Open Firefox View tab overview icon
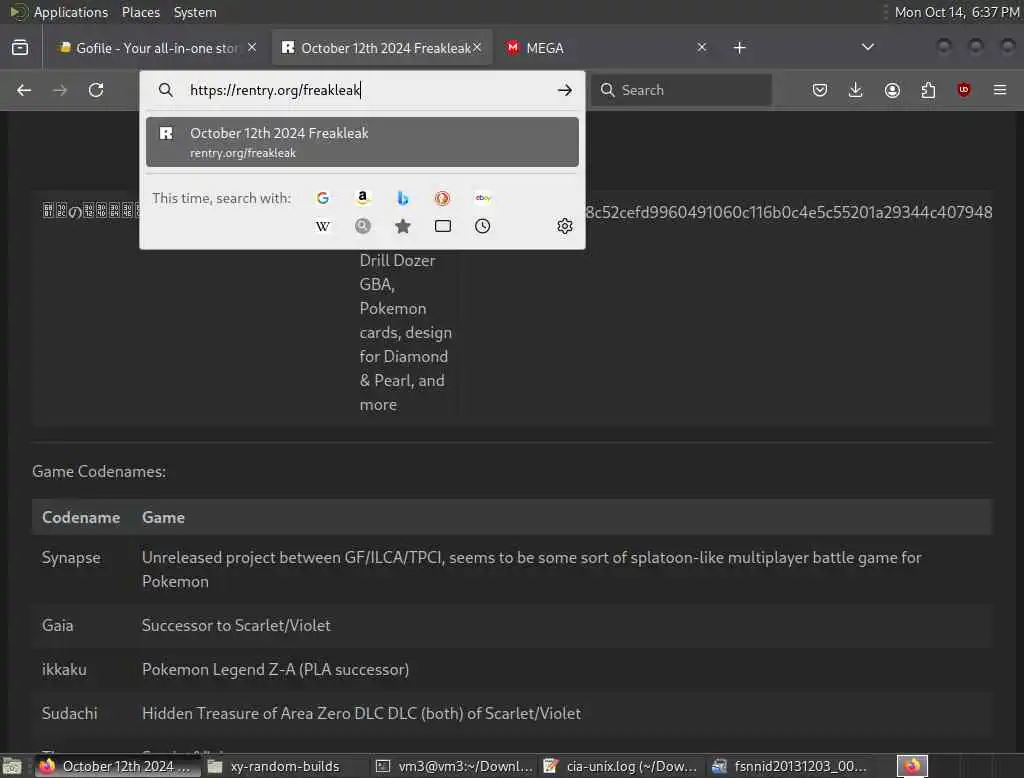Image resolution: width=1024 pixels, height=778 pixels. 20,48
